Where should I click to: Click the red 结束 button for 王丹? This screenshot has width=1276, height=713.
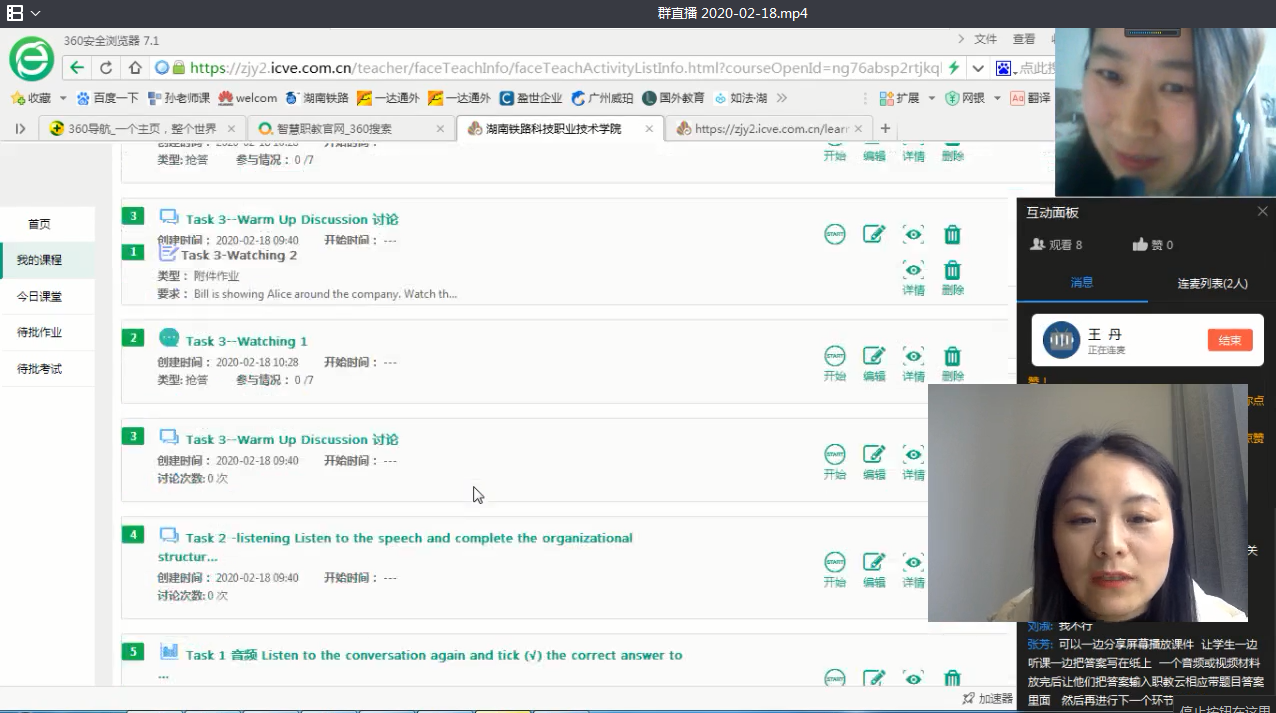1230,340
